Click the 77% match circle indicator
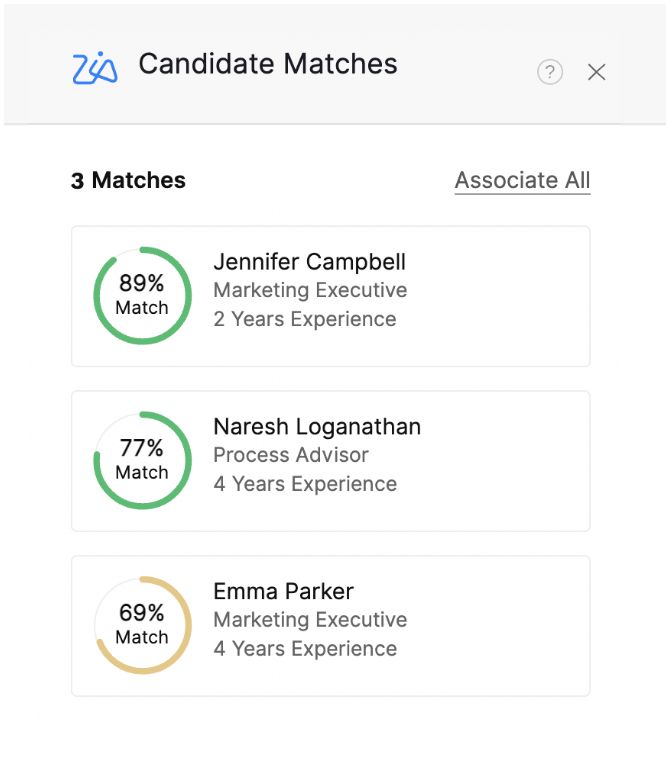The image size is (670, 762). [142, 460]
